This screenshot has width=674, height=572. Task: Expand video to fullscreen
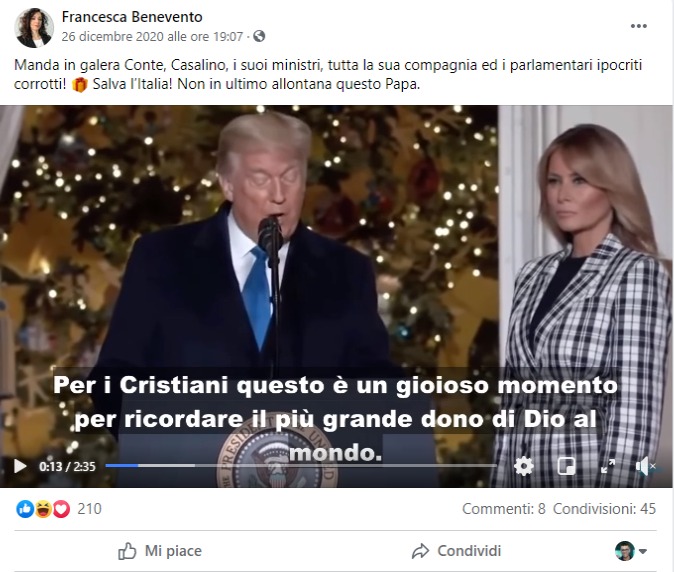[608, 466]
